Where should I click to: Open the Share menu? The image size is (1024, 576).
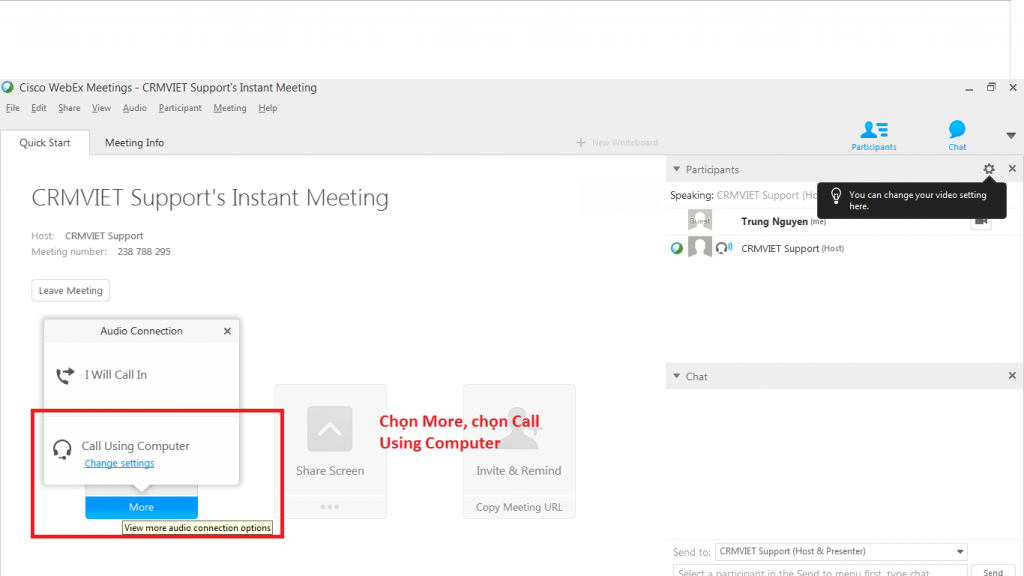69,108
